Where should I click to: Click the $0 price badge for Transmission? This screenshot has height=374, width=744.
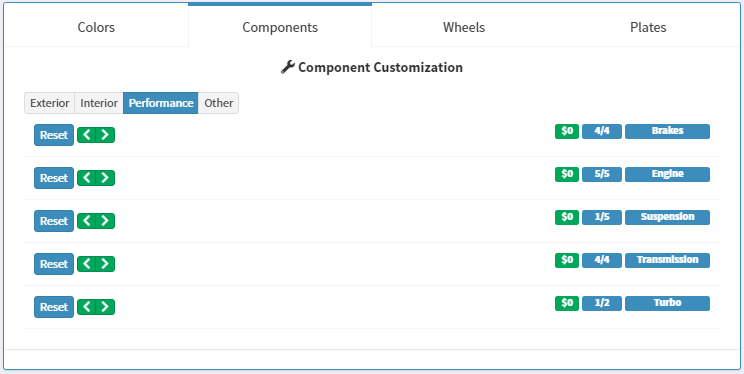coord(567,261)
